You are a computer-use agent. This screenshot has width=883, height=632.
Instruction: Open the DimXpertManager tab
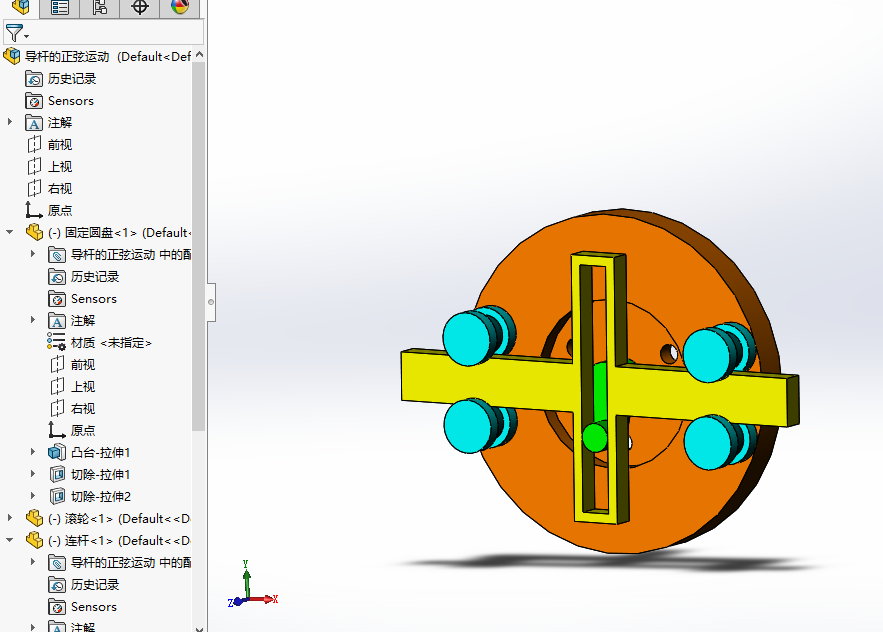click(140, 7)
